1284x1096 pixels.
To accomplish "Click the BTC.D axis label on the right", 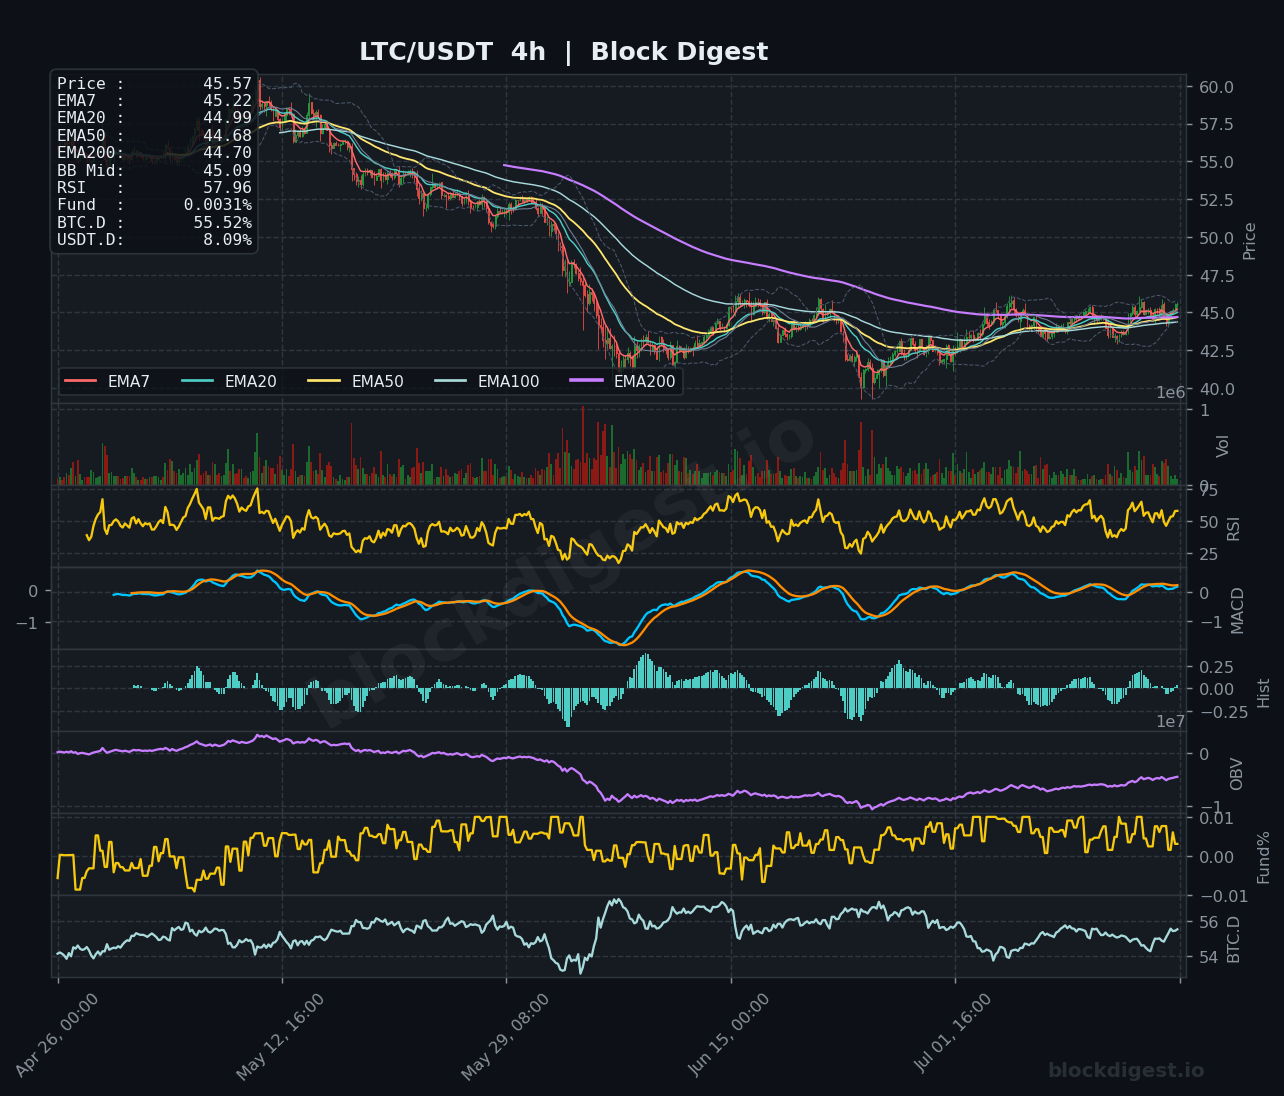I will [1233, 939].
